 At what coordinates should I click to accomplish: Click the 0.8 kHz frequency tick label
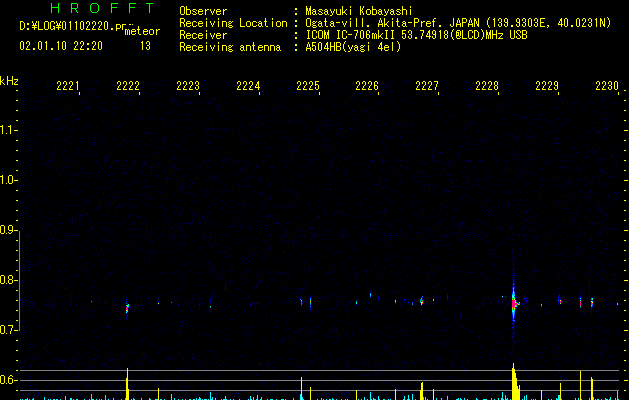[8, 280]
